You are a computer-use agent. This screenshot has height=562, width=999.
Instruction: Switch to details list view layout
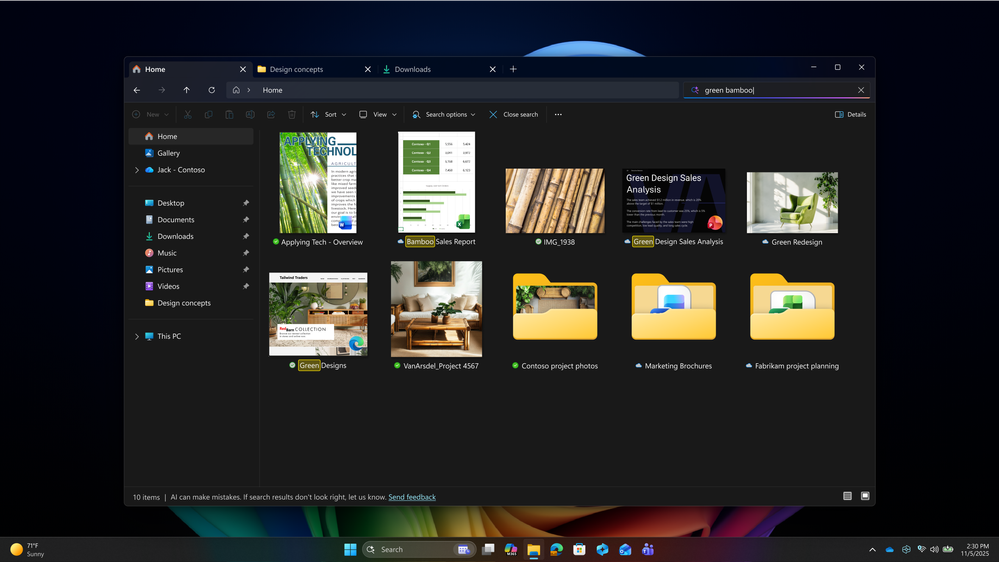point(847,496)
